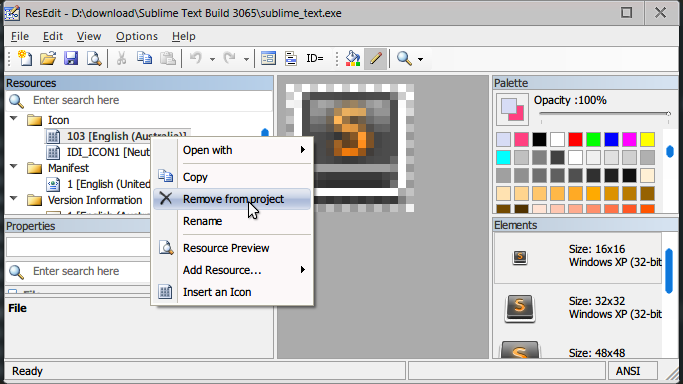This screenshot has height=384, width=683.
Task: Choose Remove from project
Action: tap(233, 199)
